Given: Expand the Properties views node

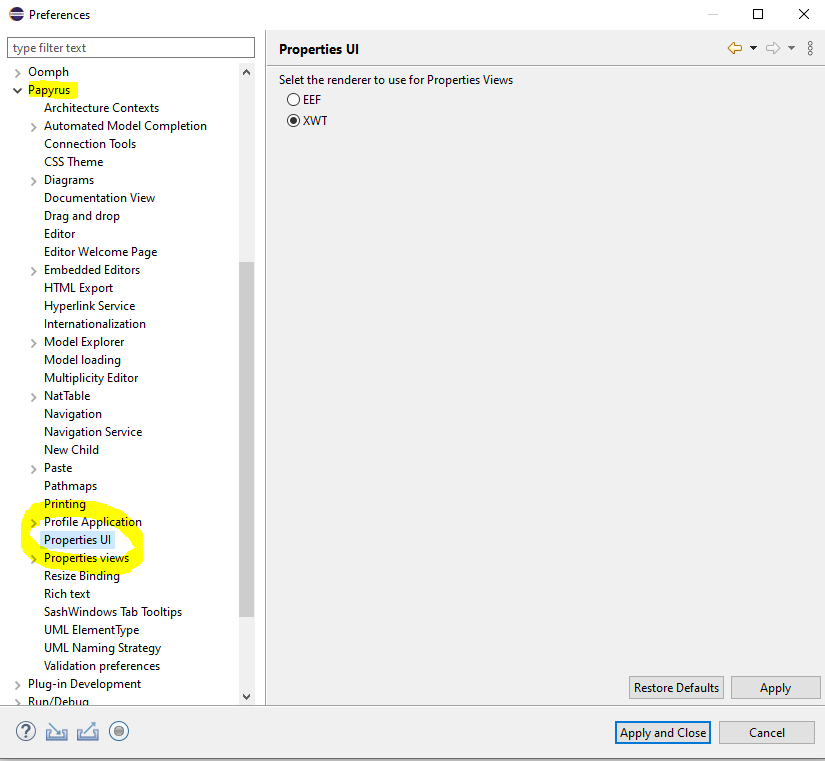Looking at the screenshot, I should (x=33, y=559).
